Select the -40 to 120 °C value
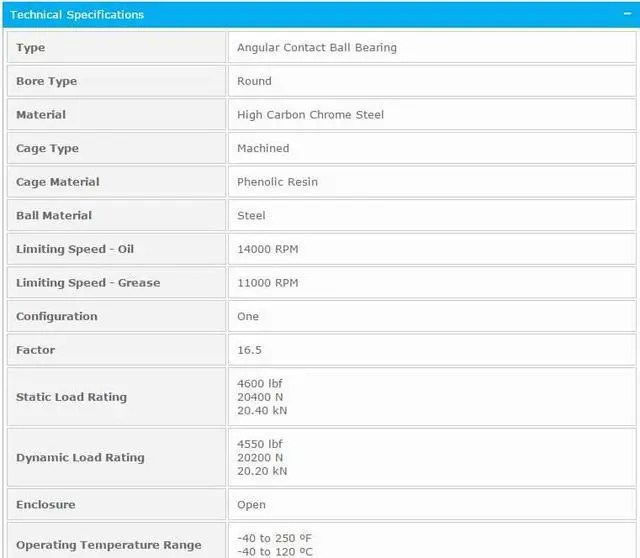This screenshot has height=558, width=640. (x=275, y=552)
